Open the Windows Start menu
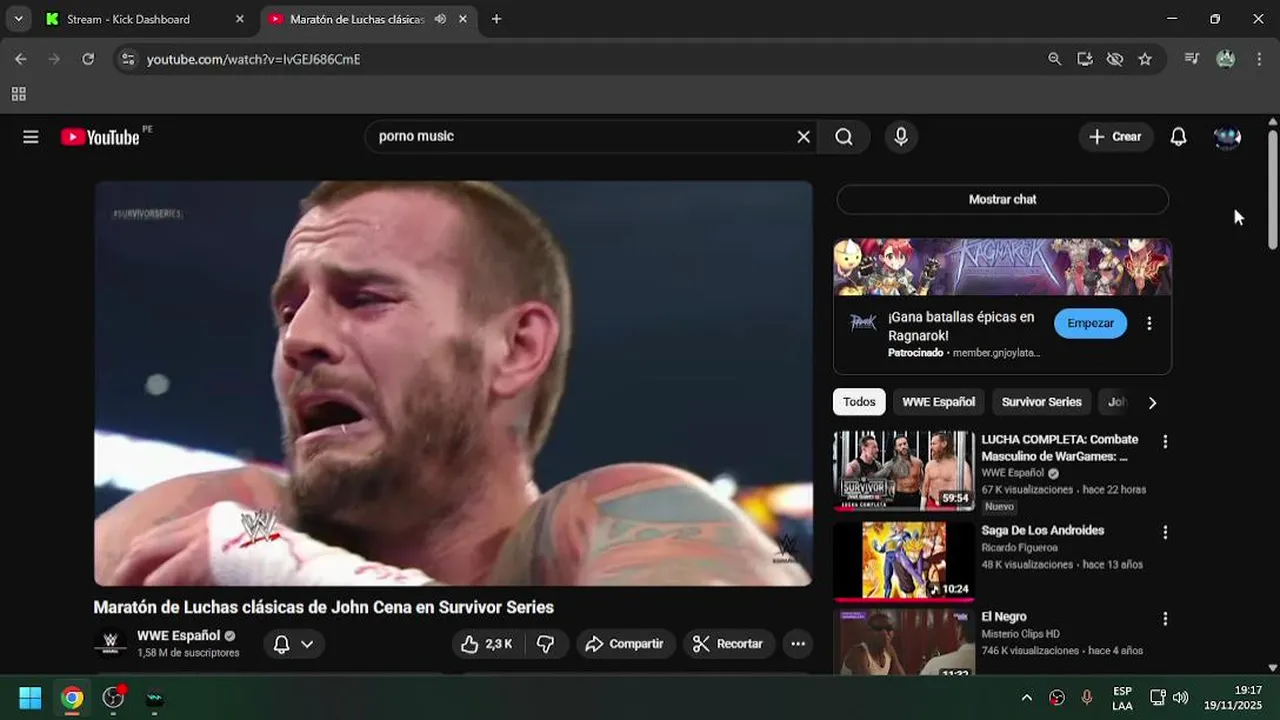The width and height of the screenshot is (1280, 720). 30,697
